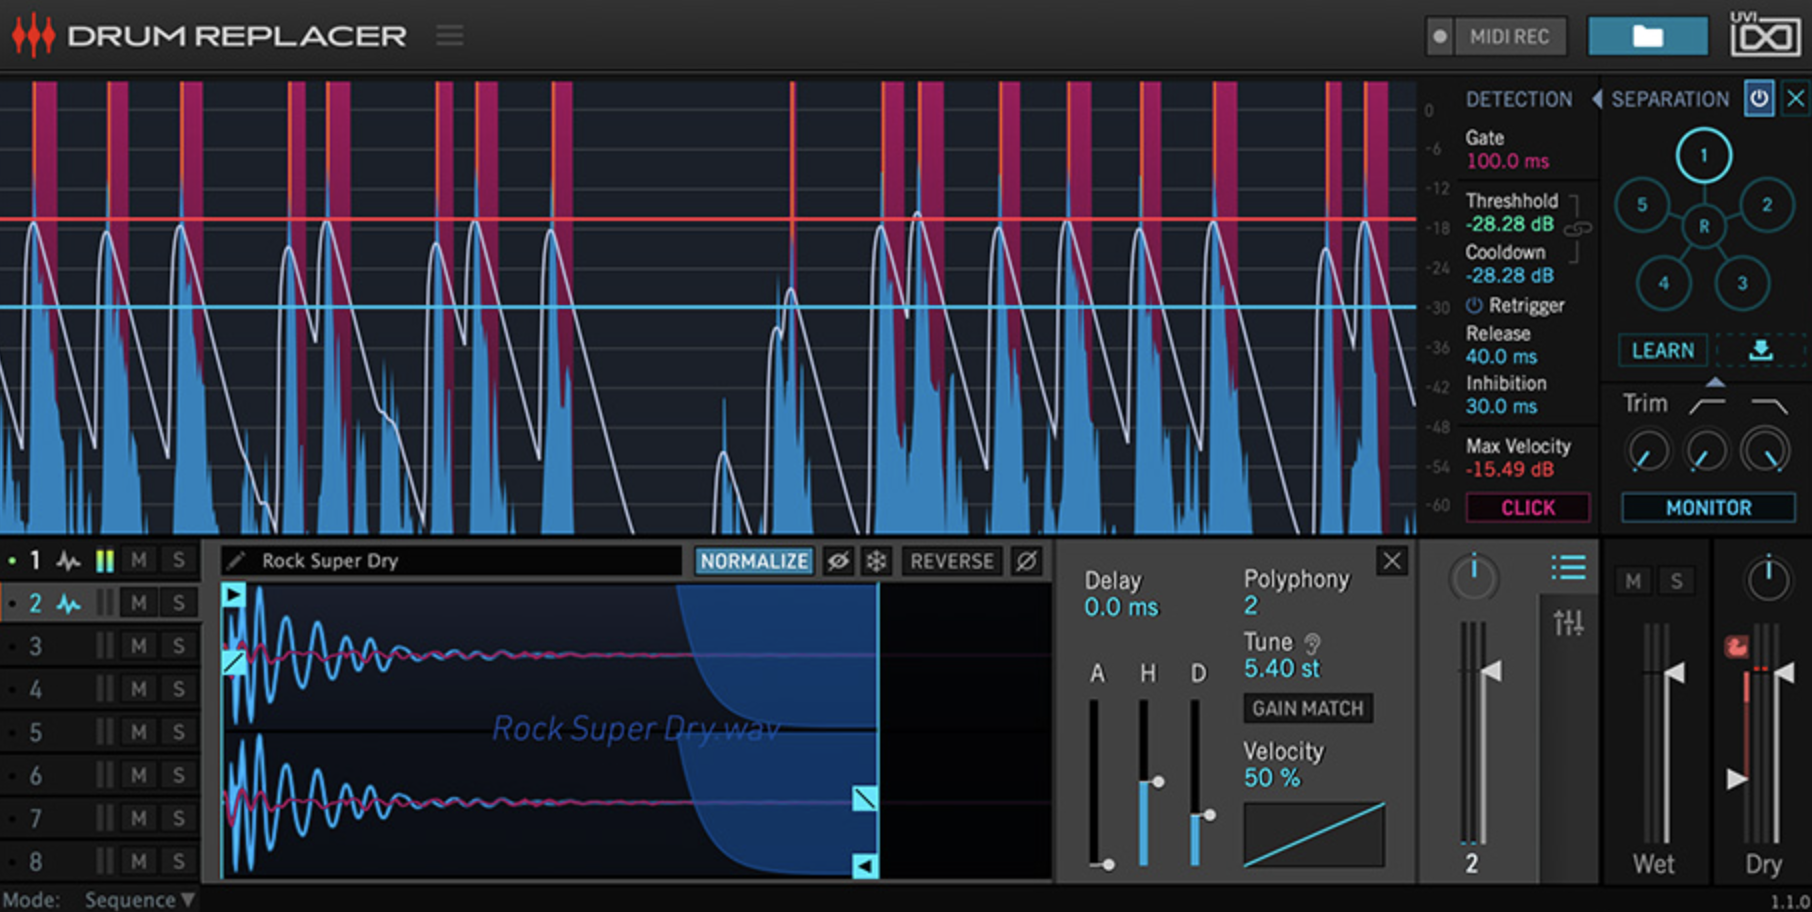The image size is (1812, 912).
Task: Toggle the CLICK detection button
Action: point(1528,508)
